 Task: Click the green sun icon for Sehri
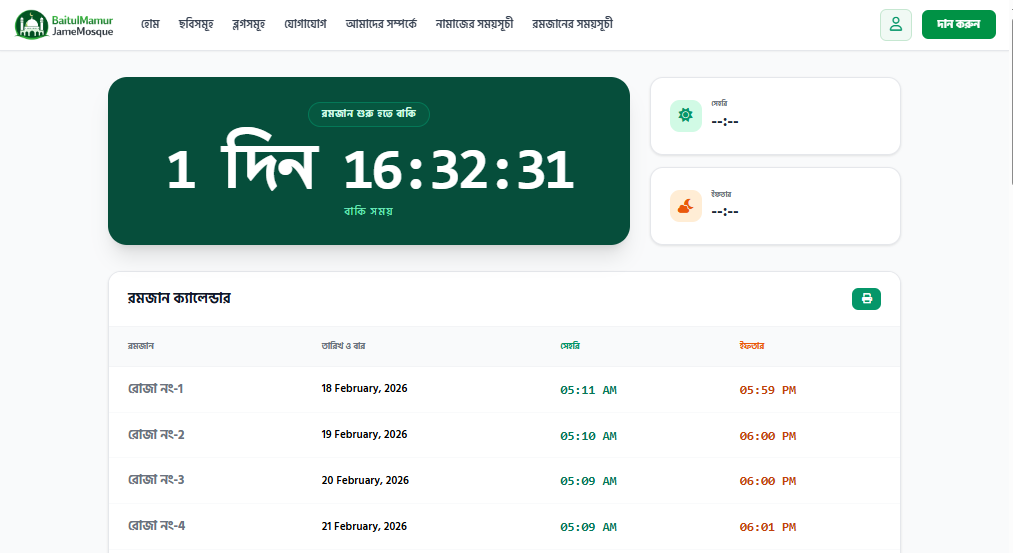[685, 116]
